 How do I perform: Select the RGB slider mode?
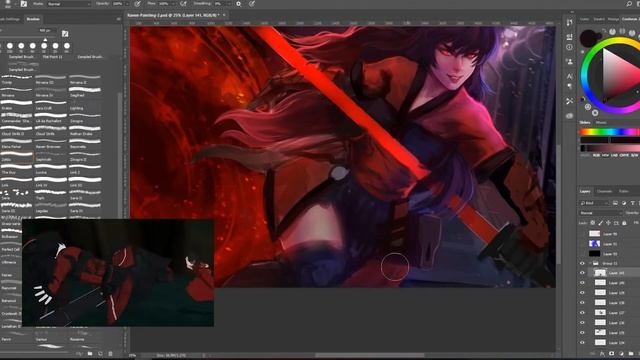596,156
